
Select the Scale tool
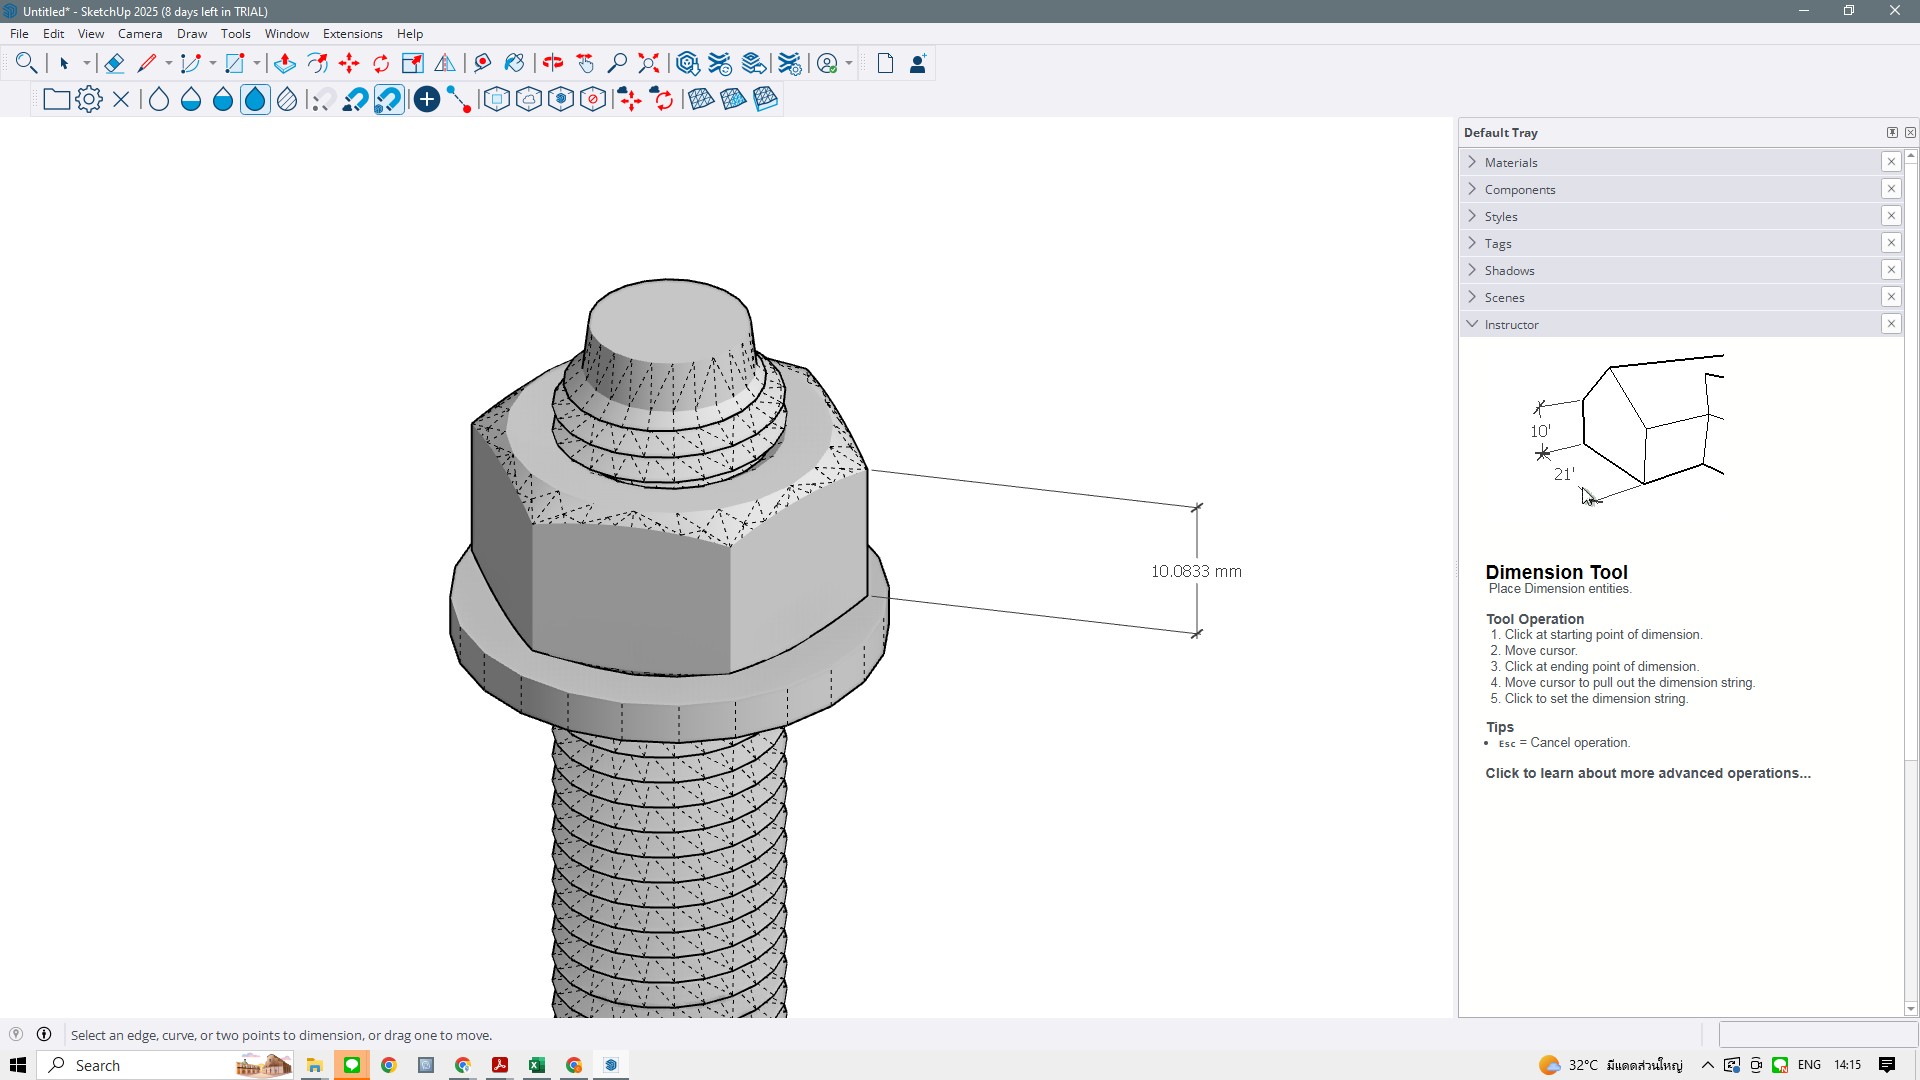(413, 64)
